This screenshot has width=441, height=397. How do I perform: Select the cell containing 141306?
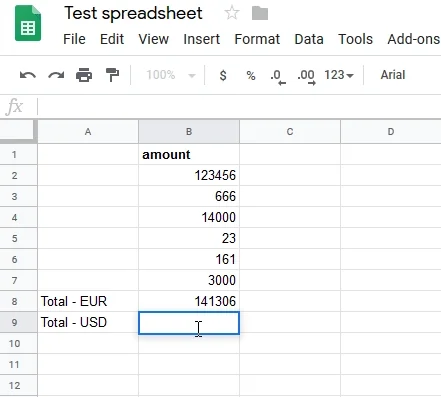(x=189, y=301)
